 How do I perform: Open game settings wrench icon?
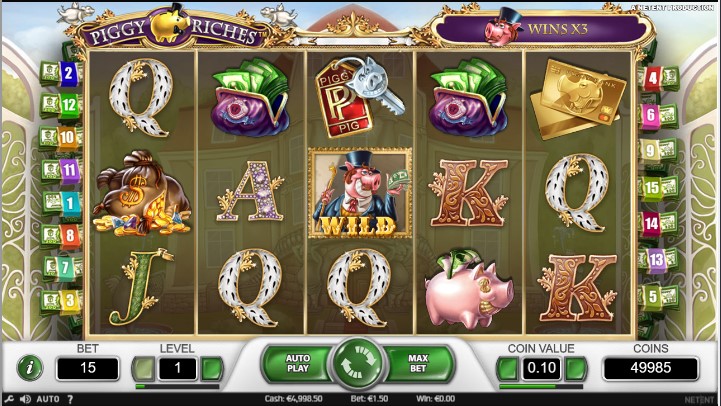click(9, 399)
